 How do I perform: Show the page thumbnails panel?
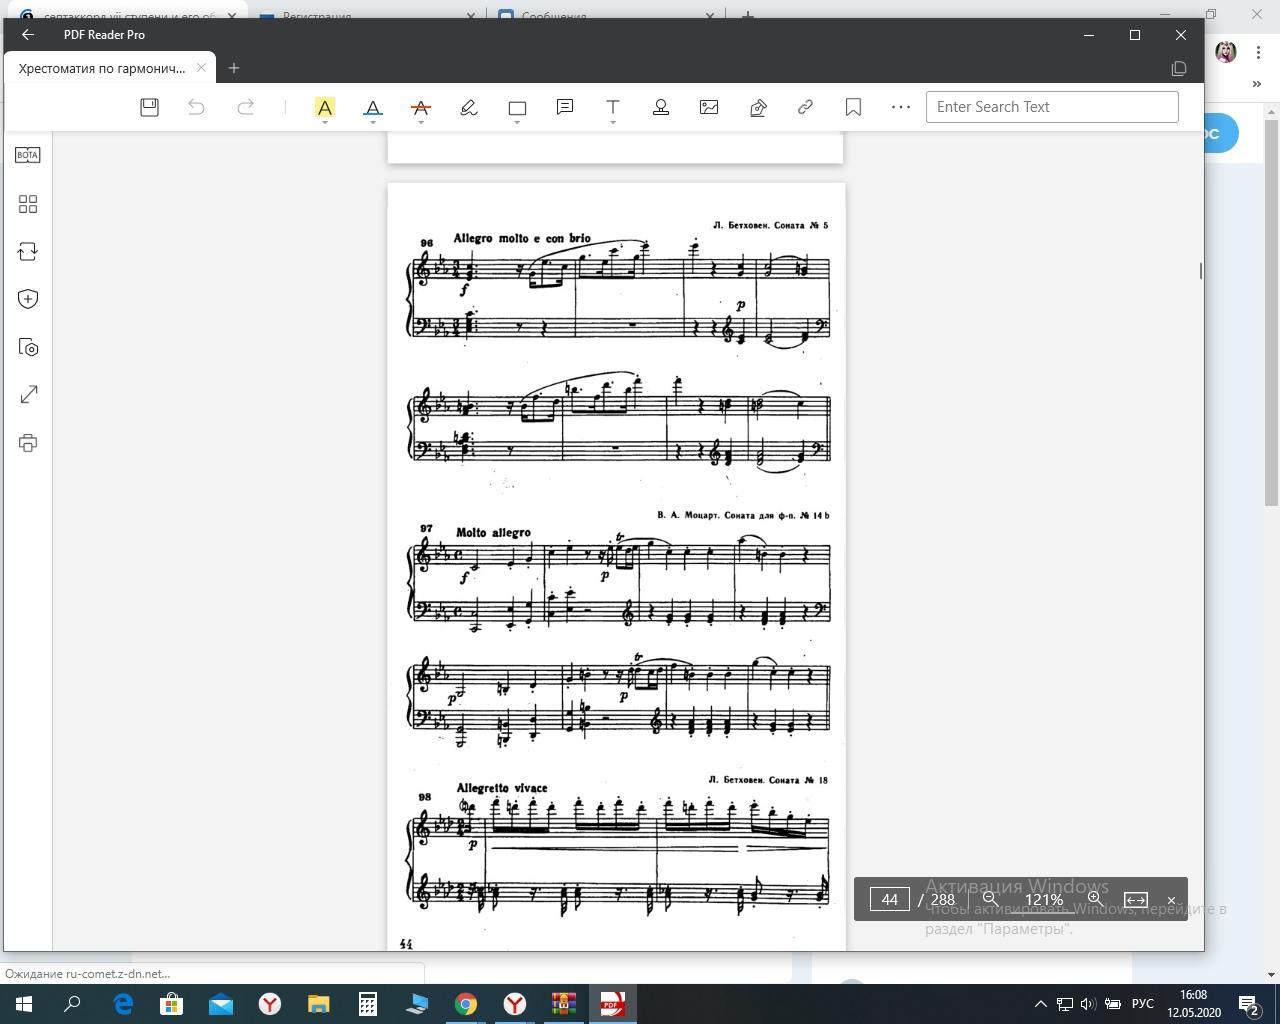(x=28, y=204)
